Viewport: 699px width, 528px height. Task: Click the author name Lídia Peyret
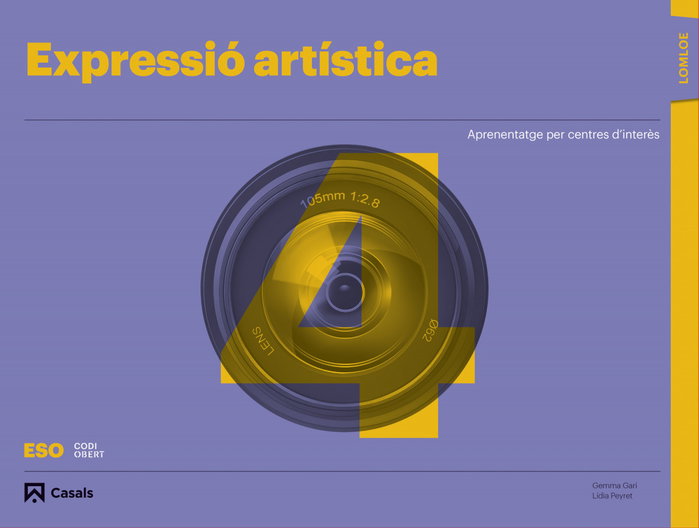coord(612,496)
